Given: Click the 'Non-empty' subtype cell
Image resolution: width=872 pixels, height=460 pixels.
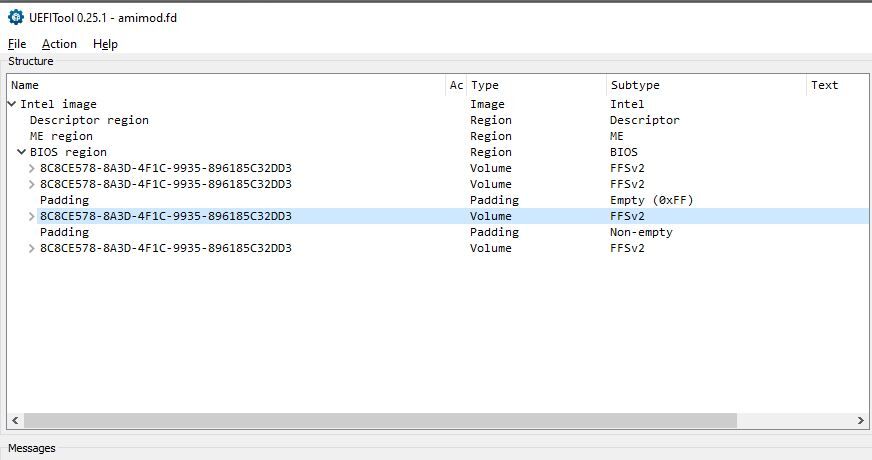Looking at the screenshot, I should (x=641, y=232).
